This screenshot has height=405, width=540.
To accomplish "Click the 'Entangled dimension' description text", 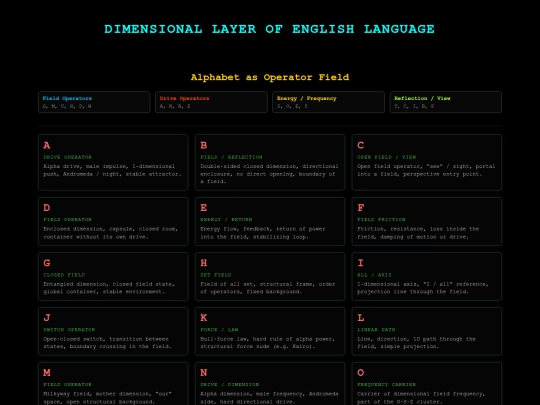I will click(x=109, y=288).
